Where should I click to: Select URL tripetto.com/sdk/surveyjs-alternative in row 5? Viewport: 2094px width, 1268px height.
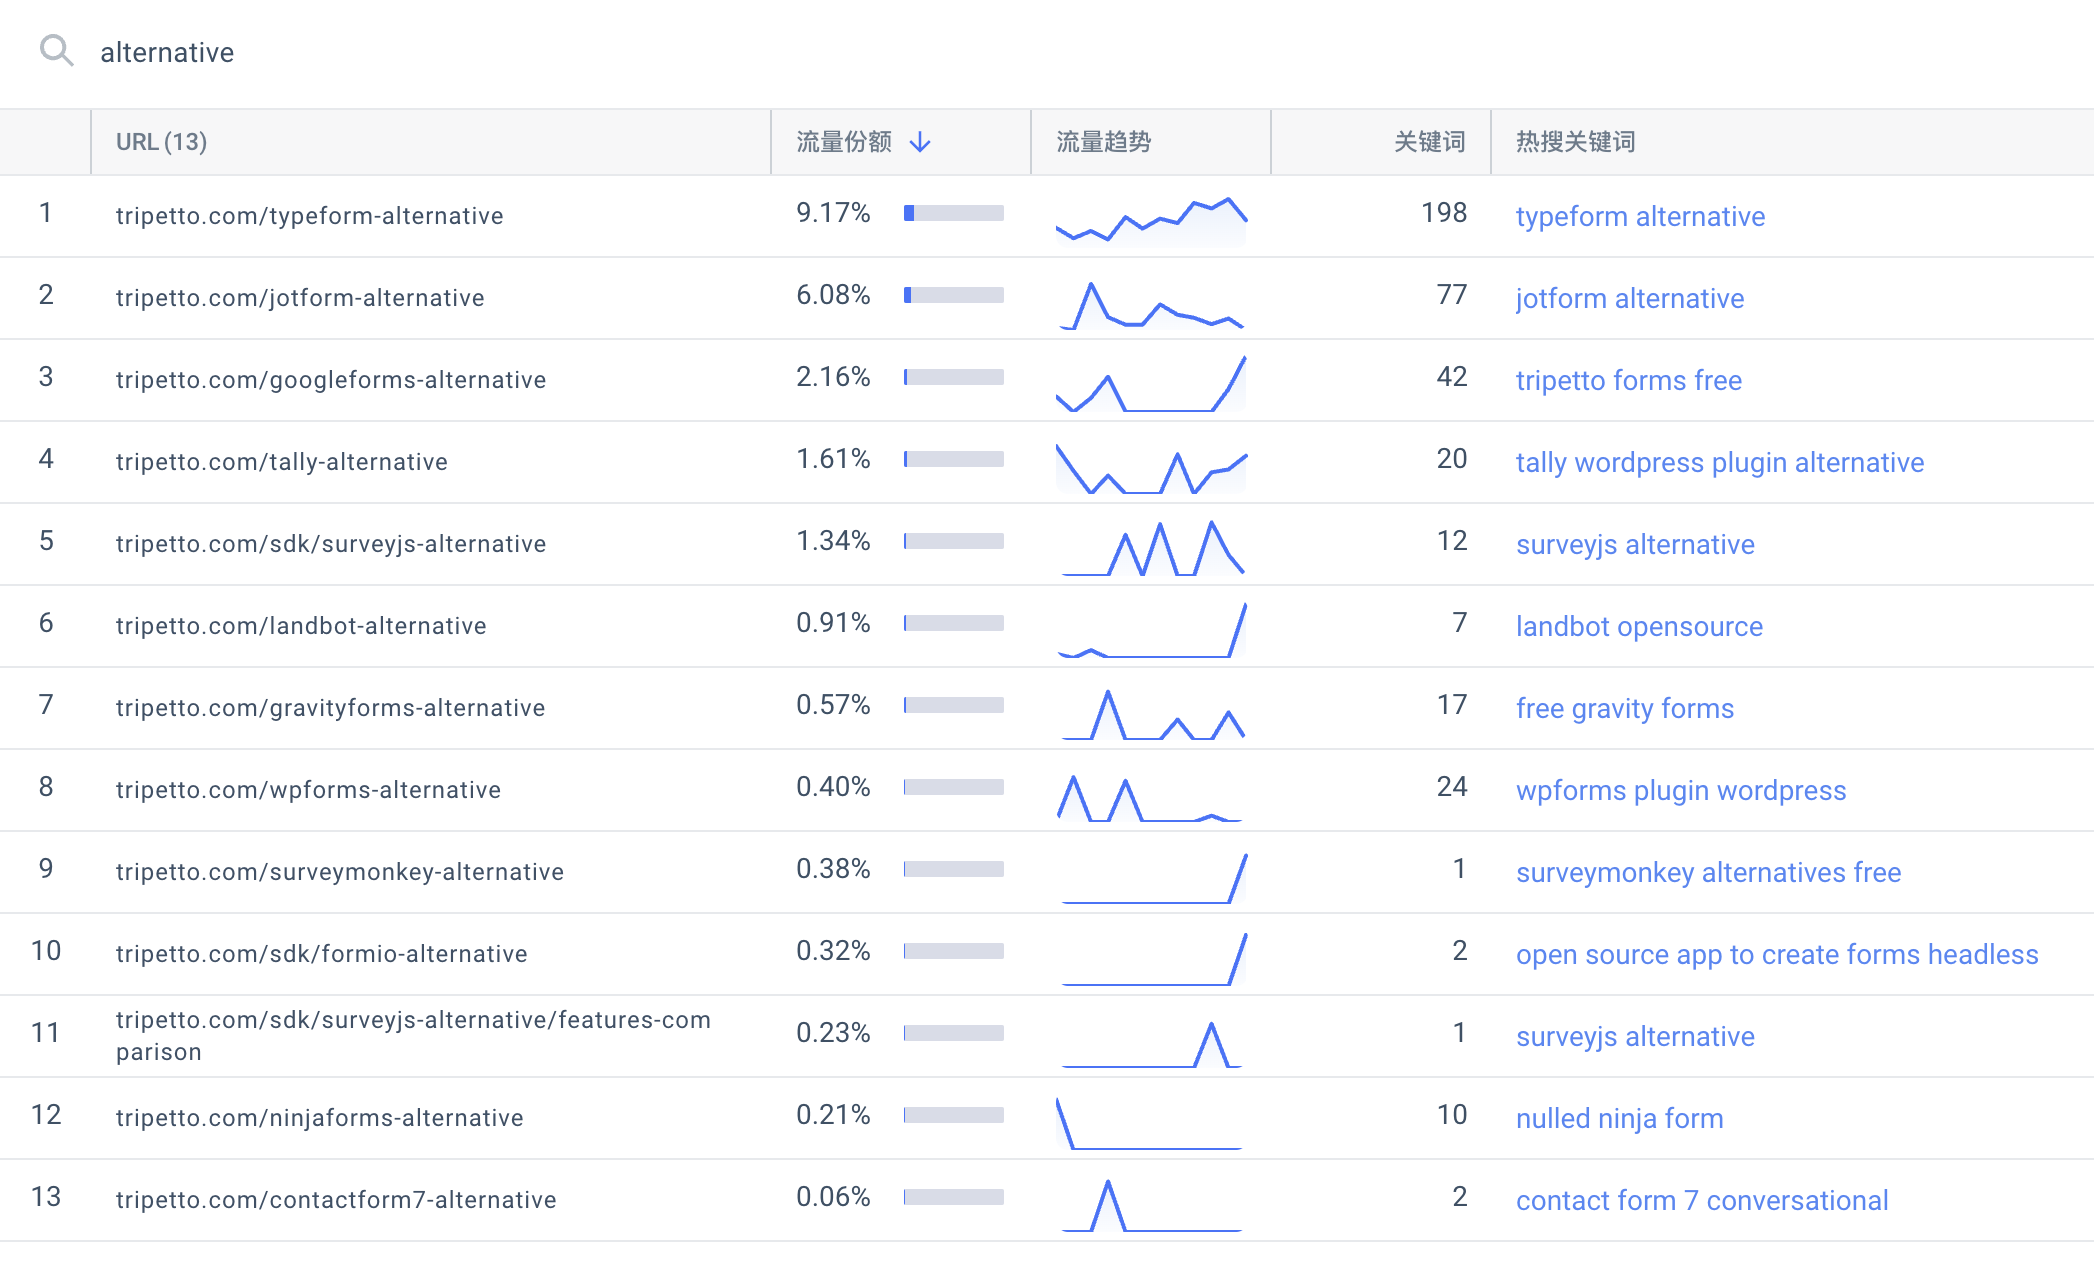pyautogui.click(x=331, y=544)
